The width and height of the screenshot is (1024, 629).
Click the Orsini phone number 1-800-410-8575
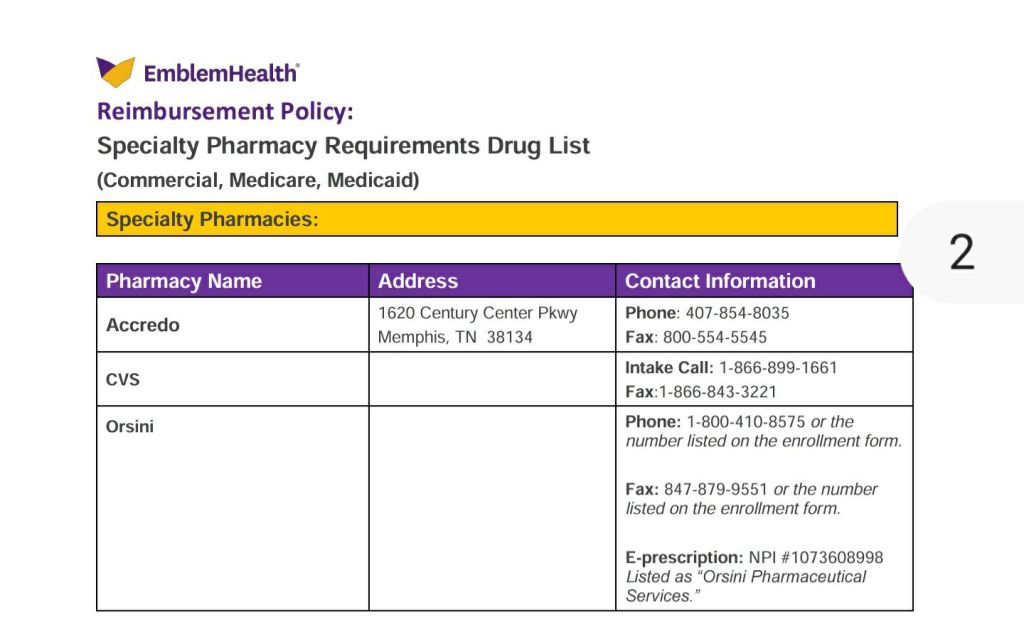(x=746, y=422)
